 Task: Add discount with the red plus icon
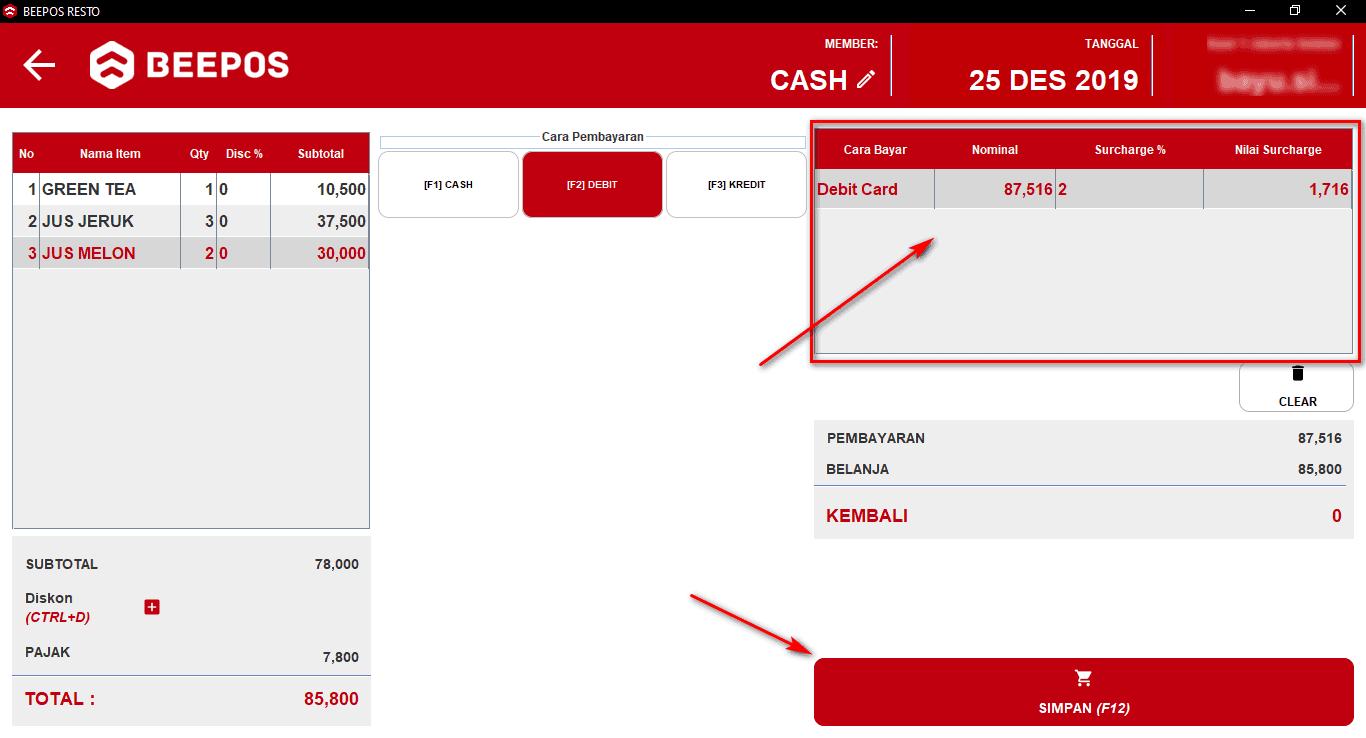point(152,607)
